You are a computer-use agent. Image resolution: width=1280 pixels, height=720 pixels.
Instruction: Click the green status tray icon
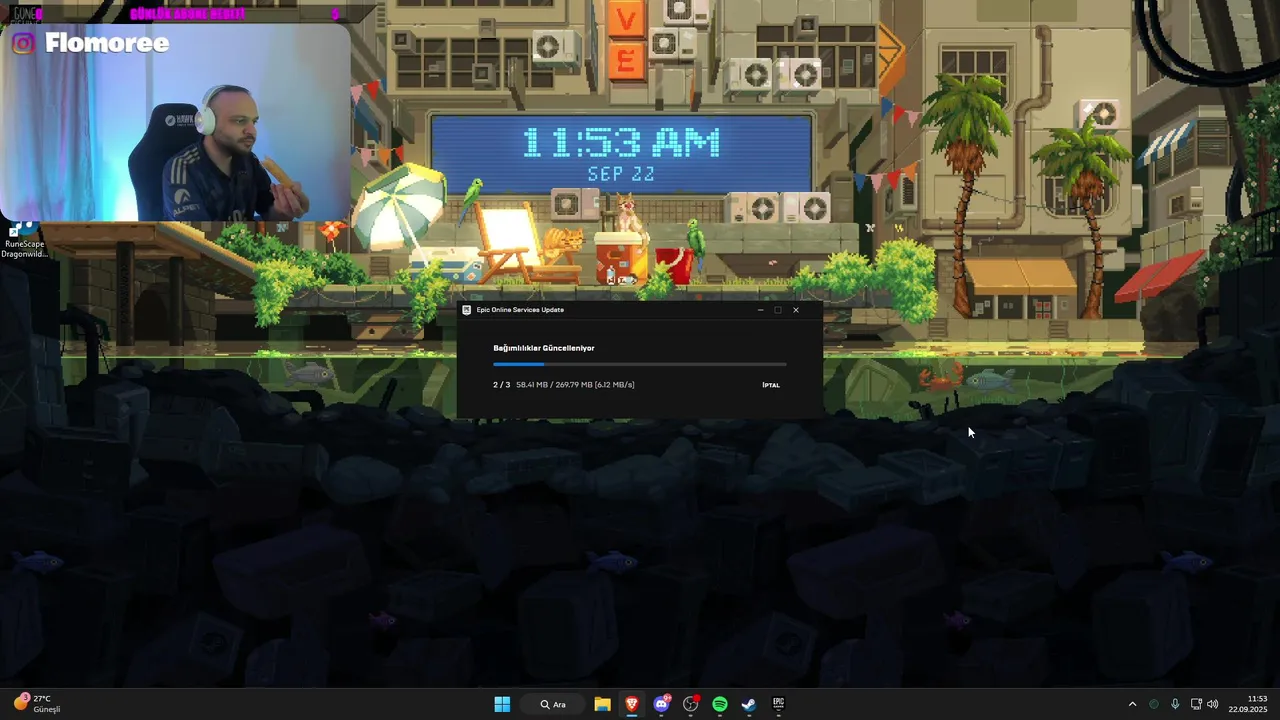(x=1154, y=704)
